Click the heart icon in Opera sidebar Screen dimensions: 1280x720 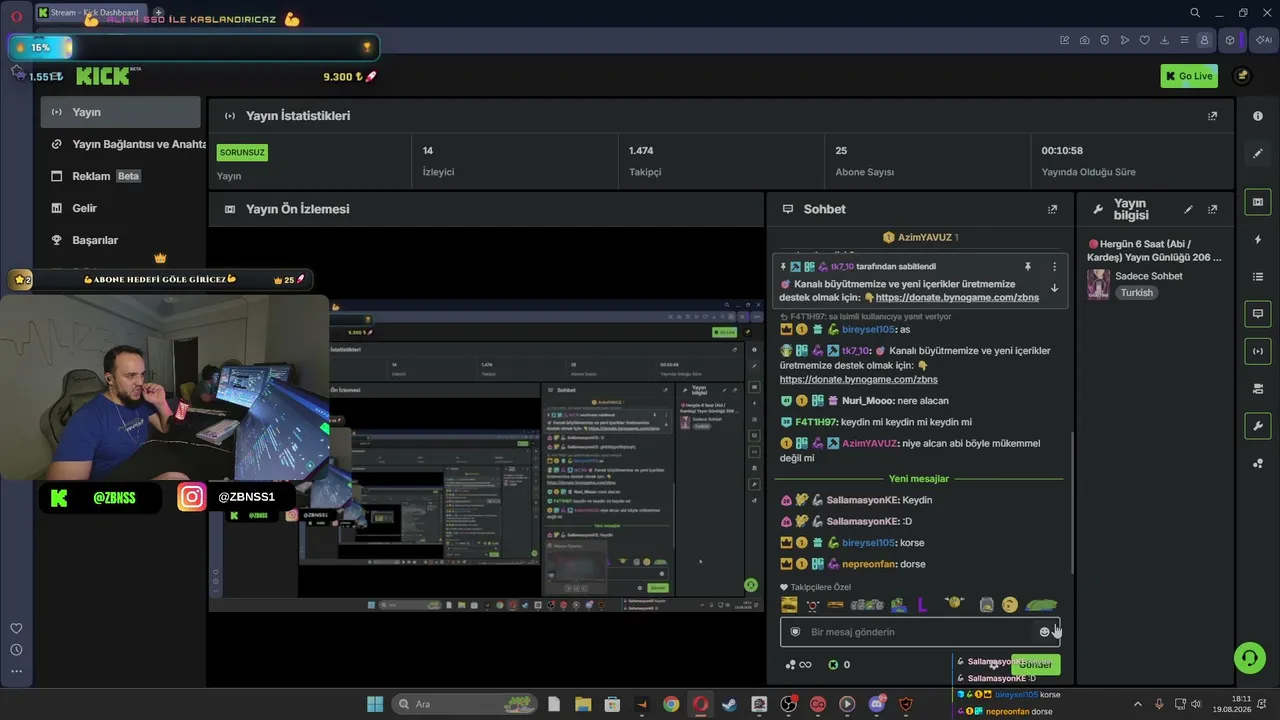[16, 628]
